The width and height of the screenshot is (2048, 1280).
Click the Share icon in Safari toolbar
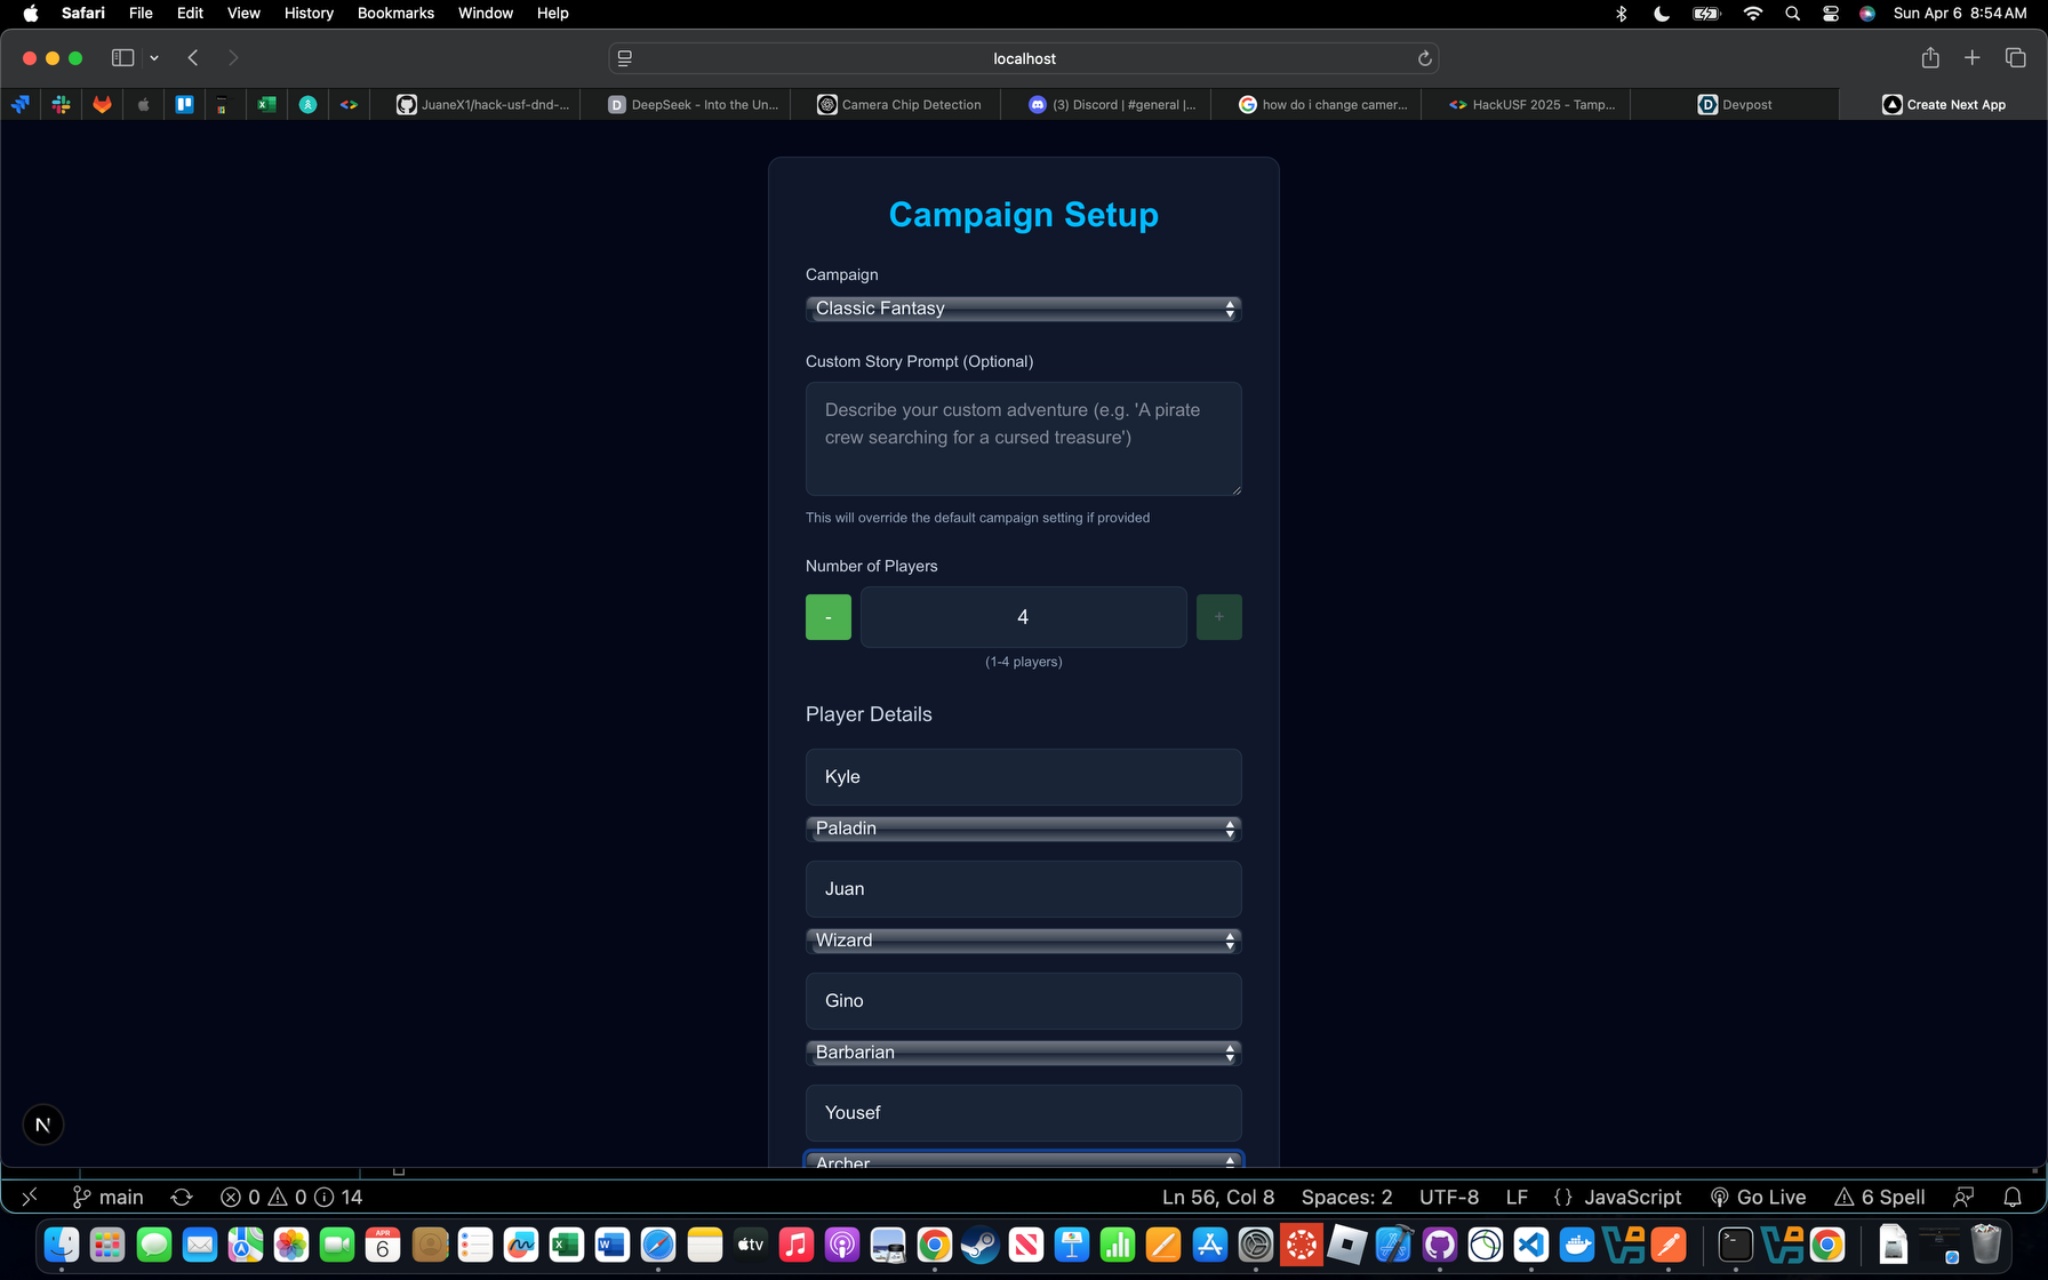click(x=1929, y=58)
